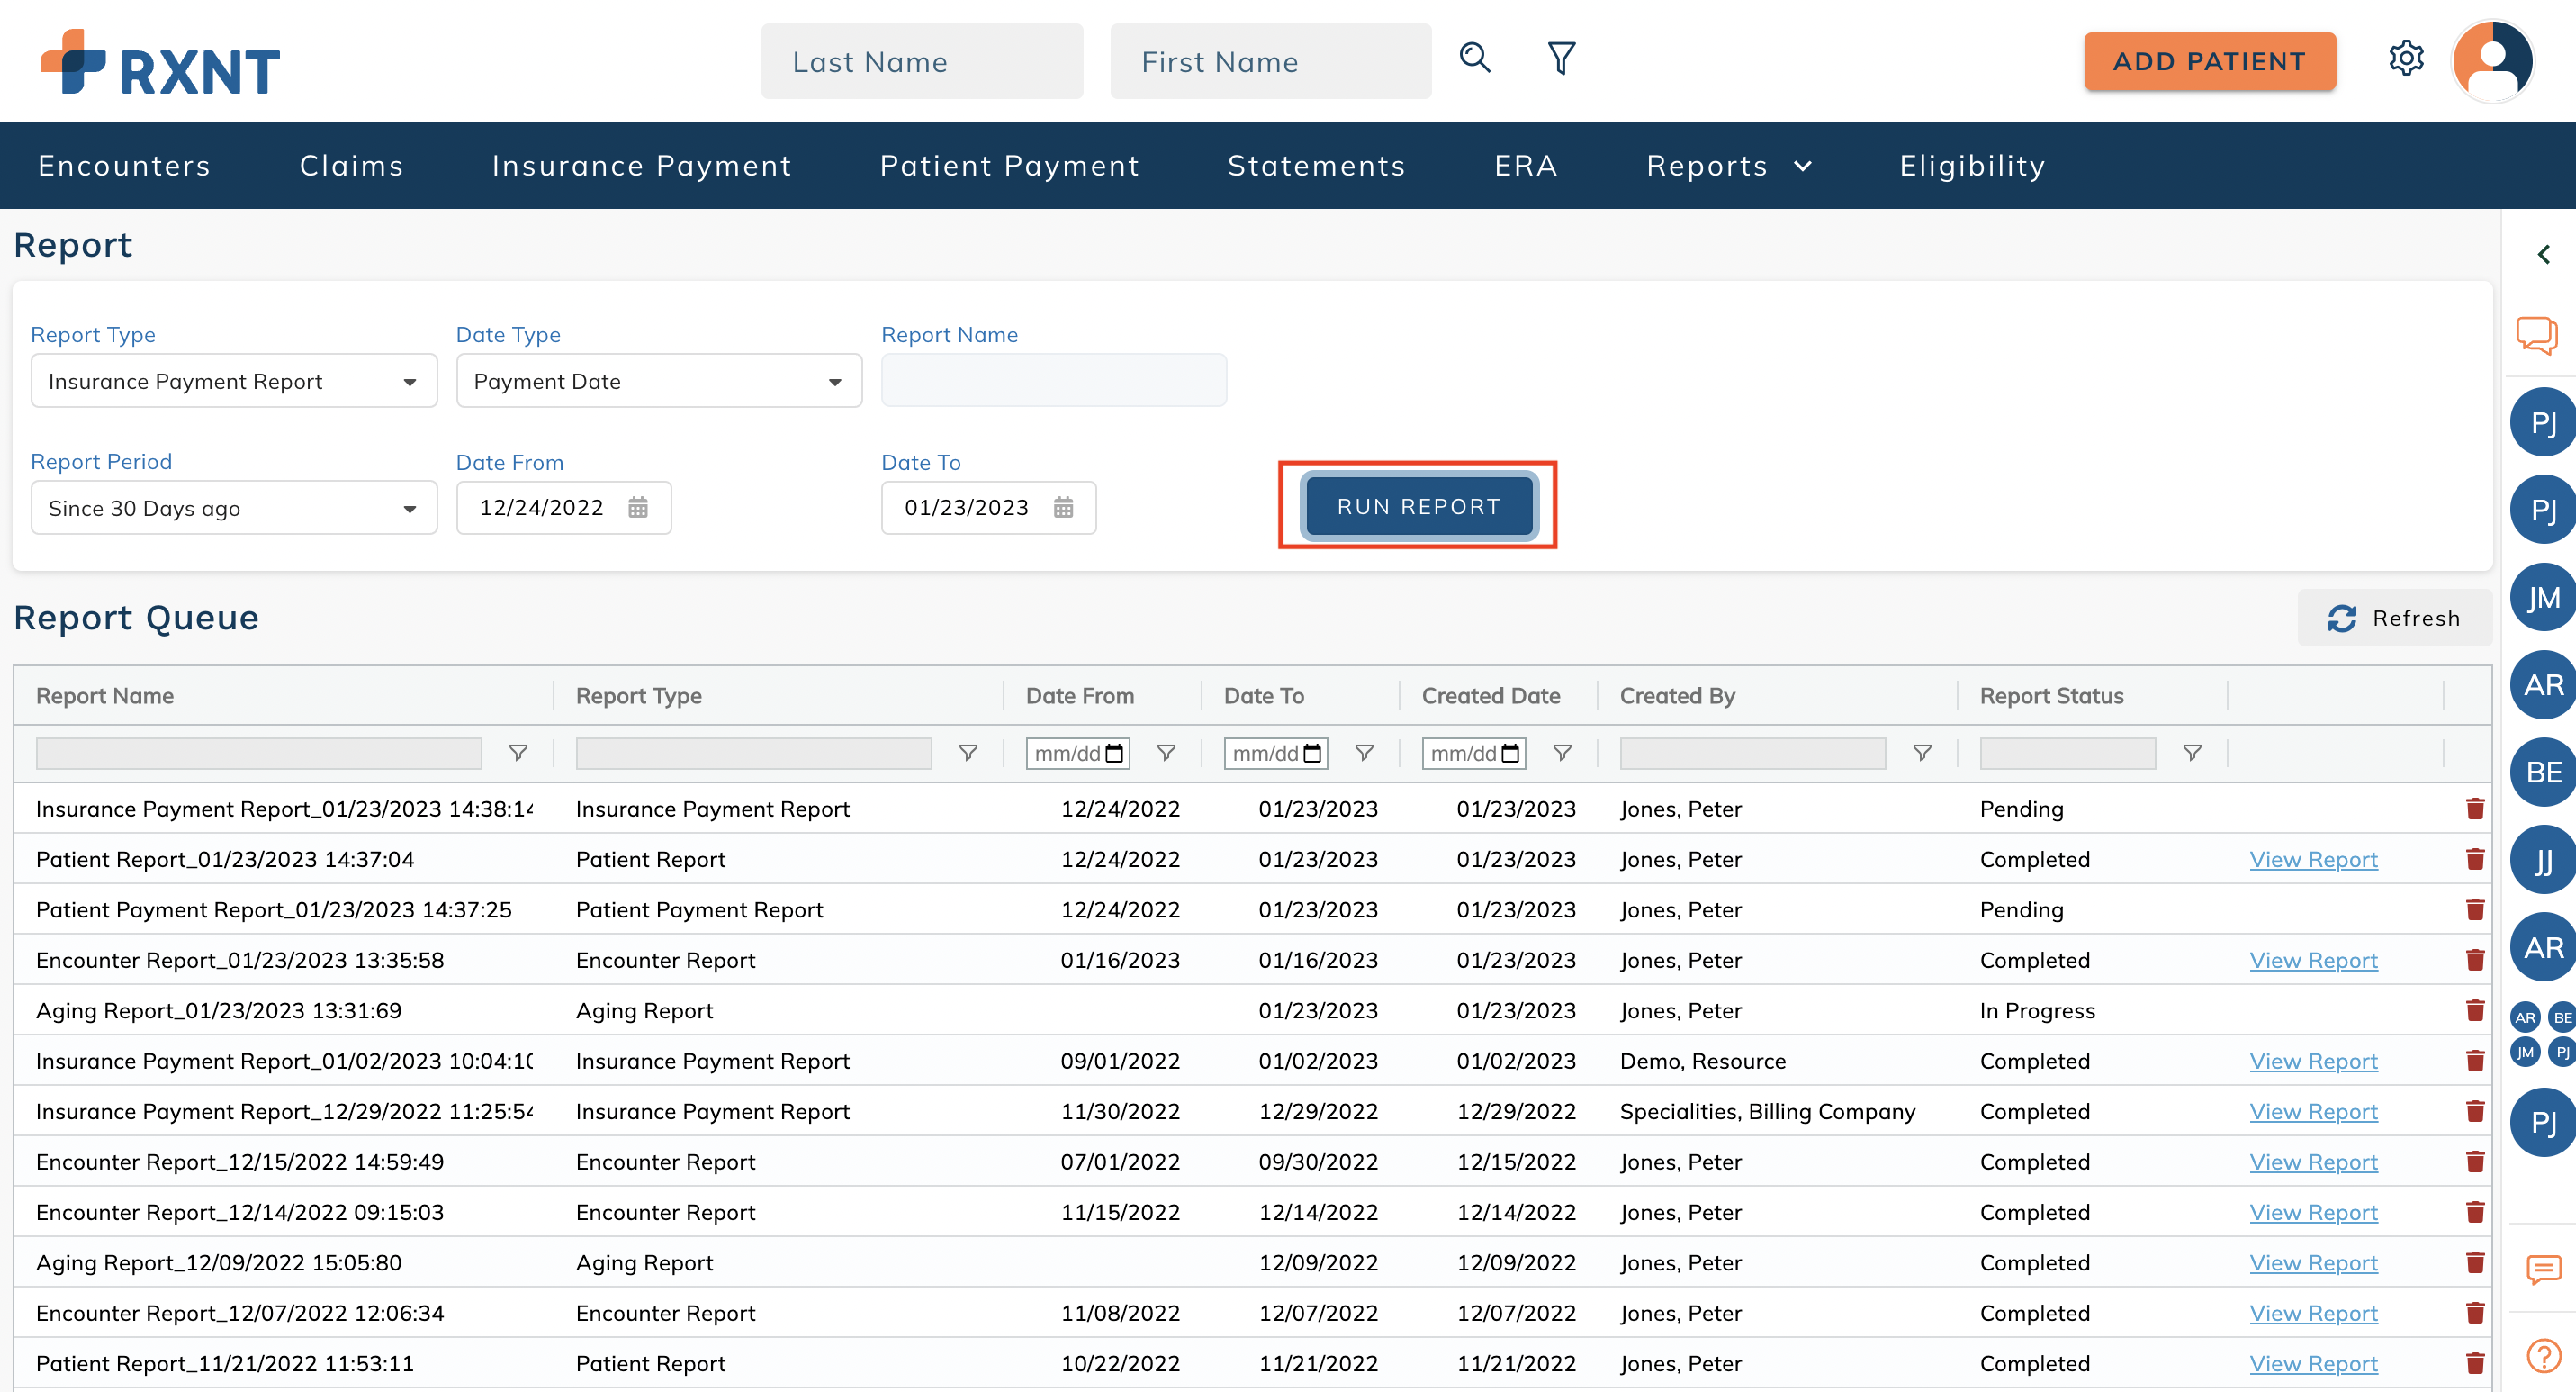Click the 'Demo, Resource' cell
Screen dimensions: 2576x1392
(x=1702, y=1061)
